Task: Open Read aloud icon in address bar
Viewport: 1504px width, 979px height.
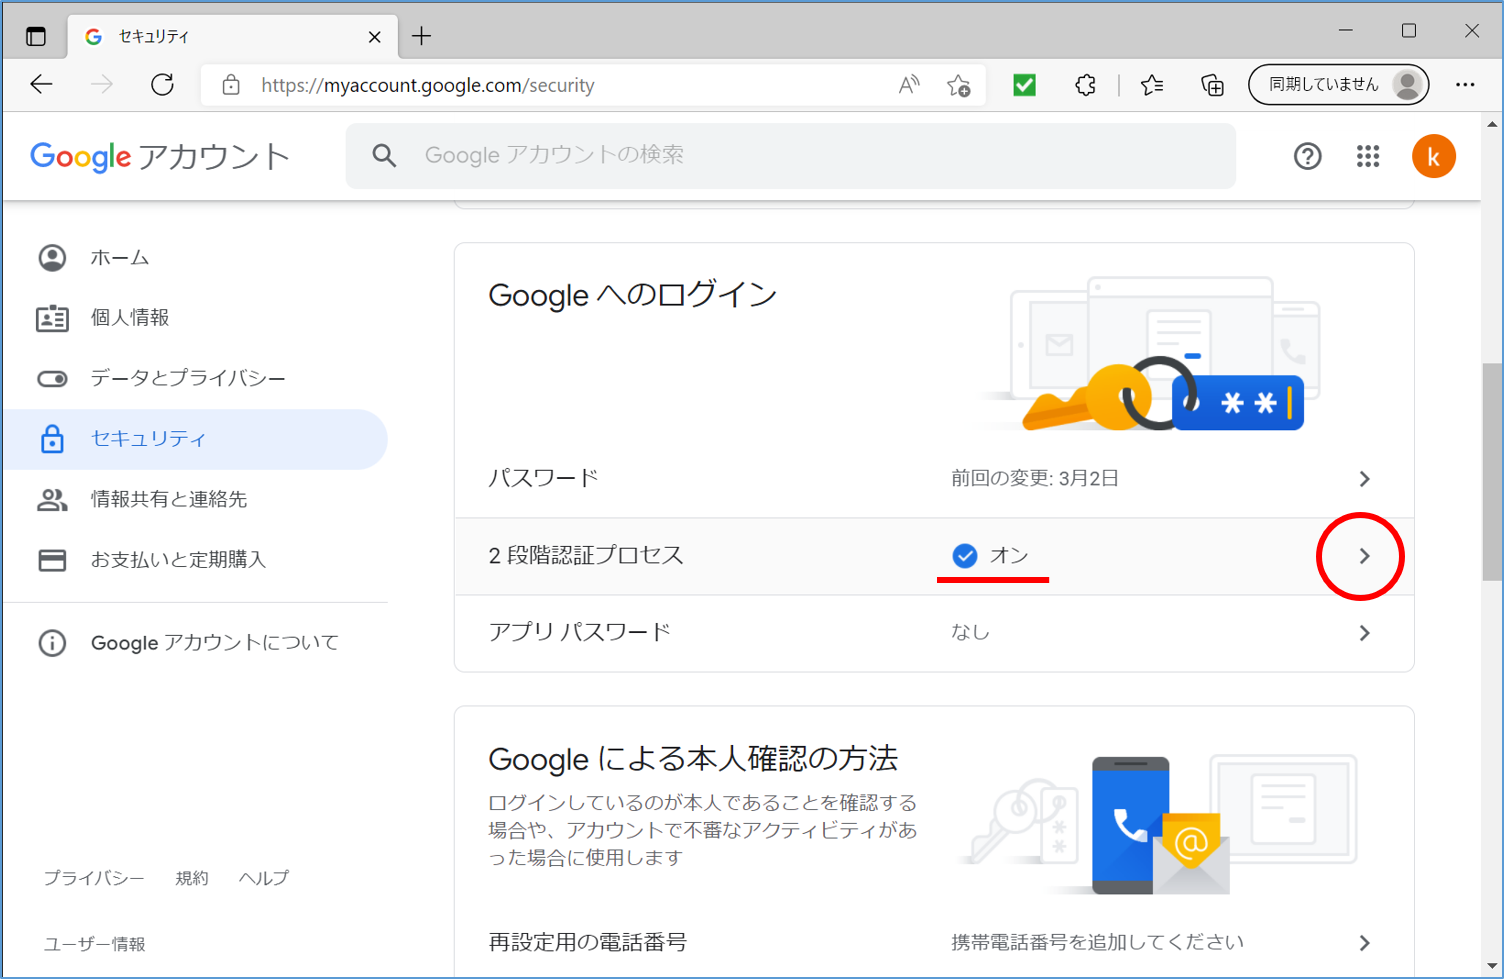Action: pyautogui.click(x=908, y=85)
